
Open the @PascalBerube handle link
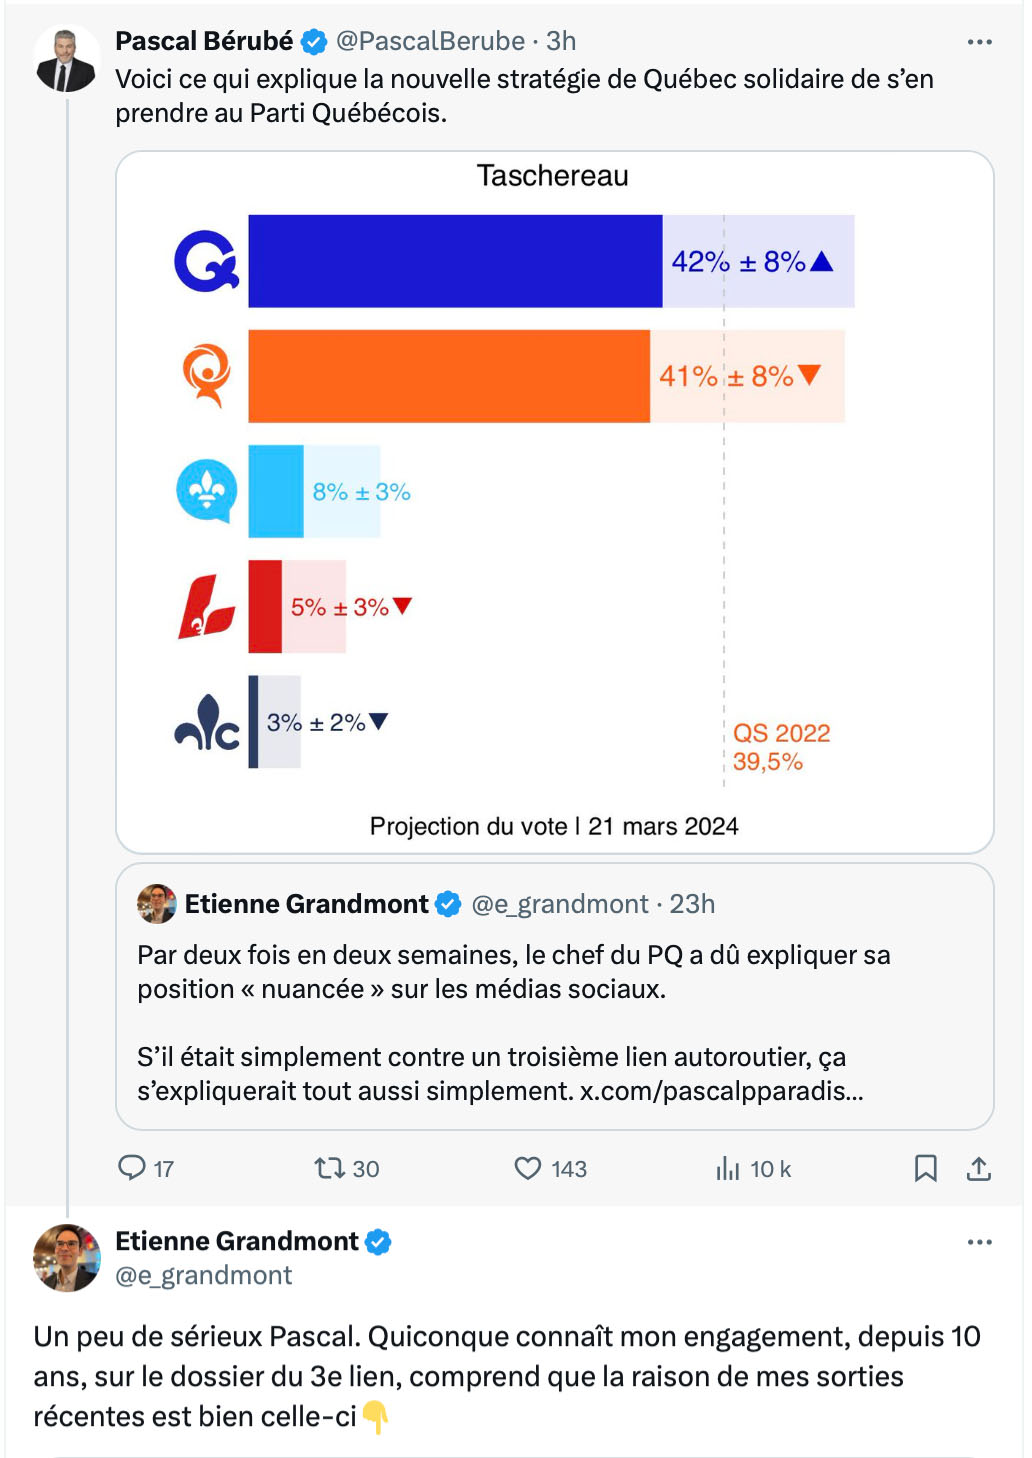tap(431, 41)
